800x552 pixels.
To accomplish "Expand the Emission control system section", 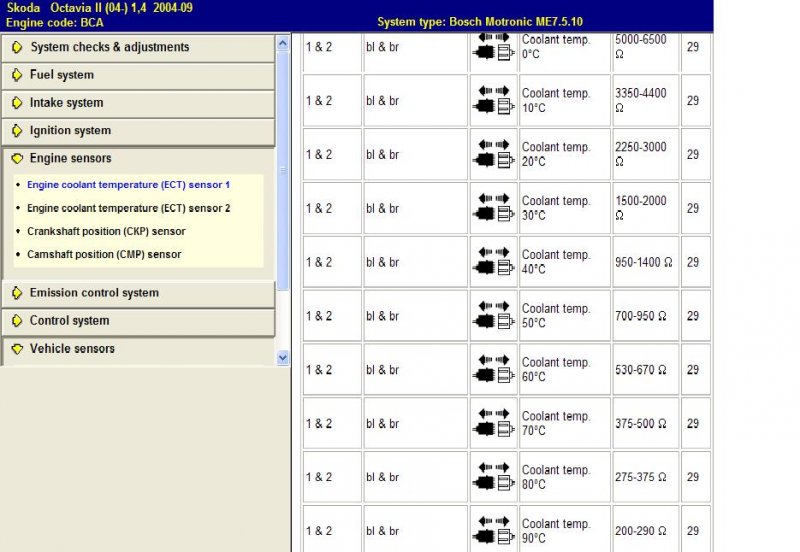I will (138, 293).
